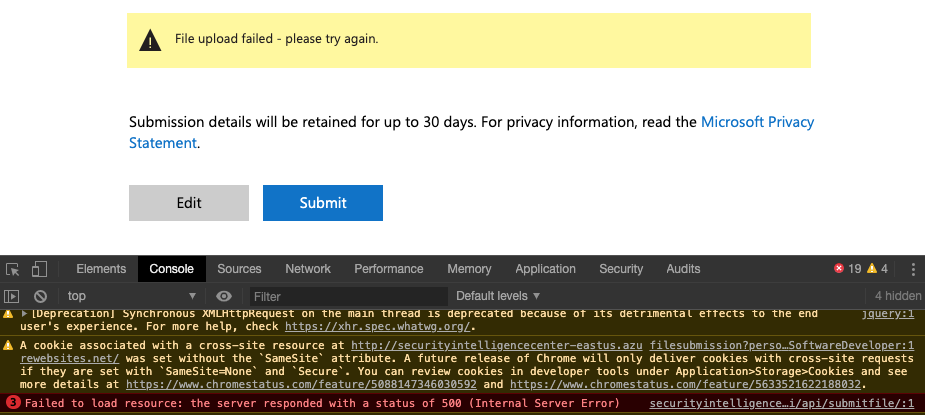Open DevTools three-dot menu
The image size is (925, 415).
pos(913,269)
